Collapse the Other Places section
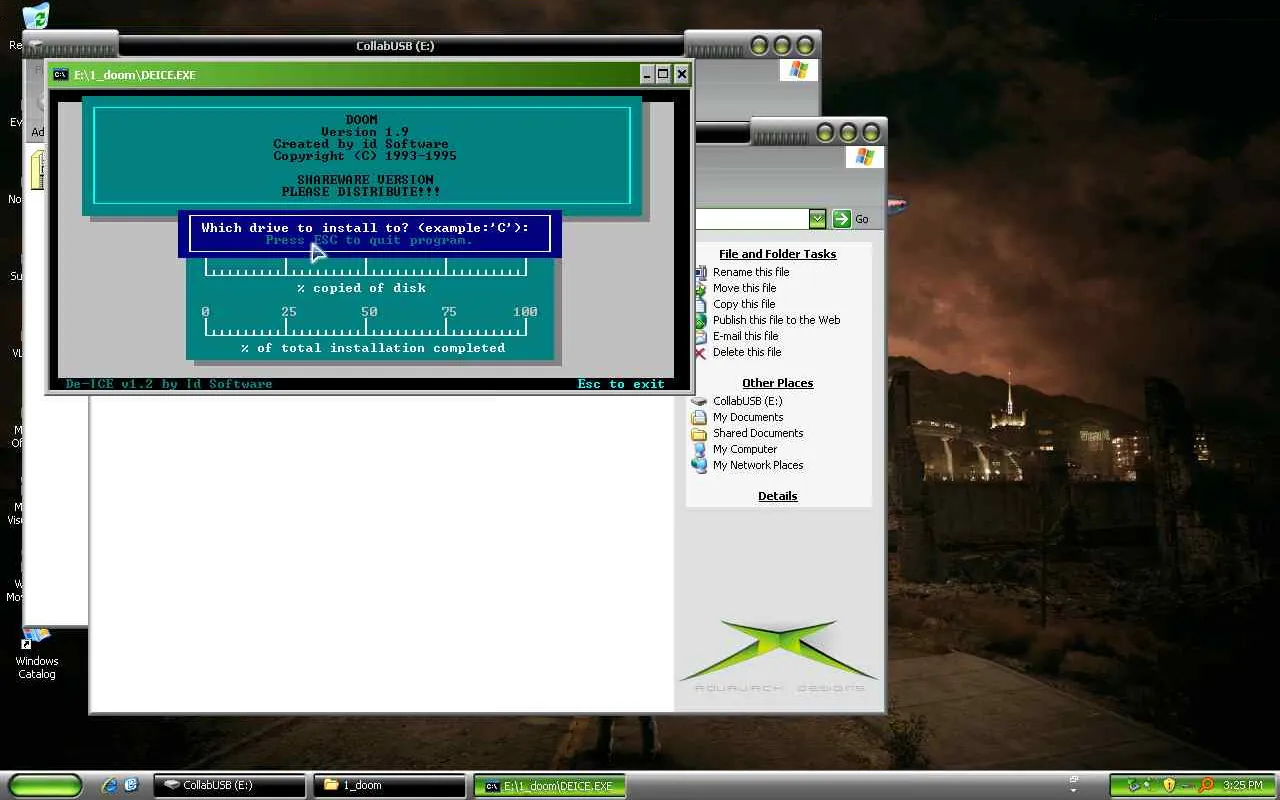This screenshot has height=800, width=1280. [777, 383]
